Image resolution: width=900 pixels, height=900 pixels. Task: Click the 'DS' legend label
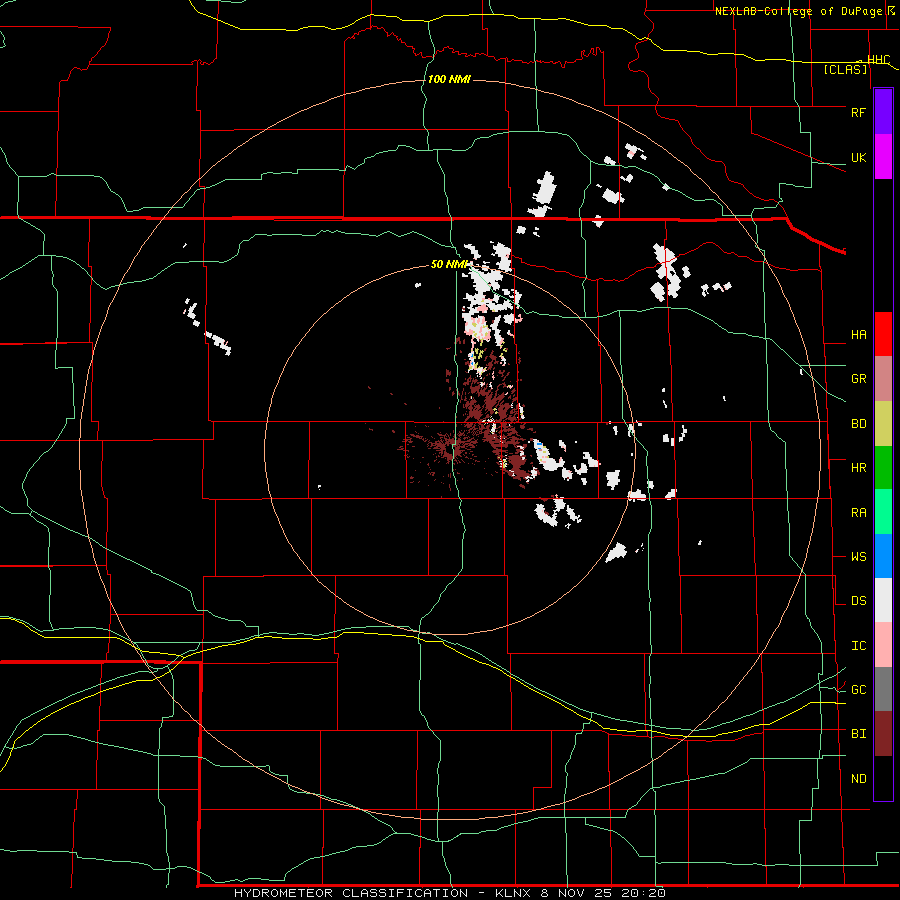click(858, 601)
